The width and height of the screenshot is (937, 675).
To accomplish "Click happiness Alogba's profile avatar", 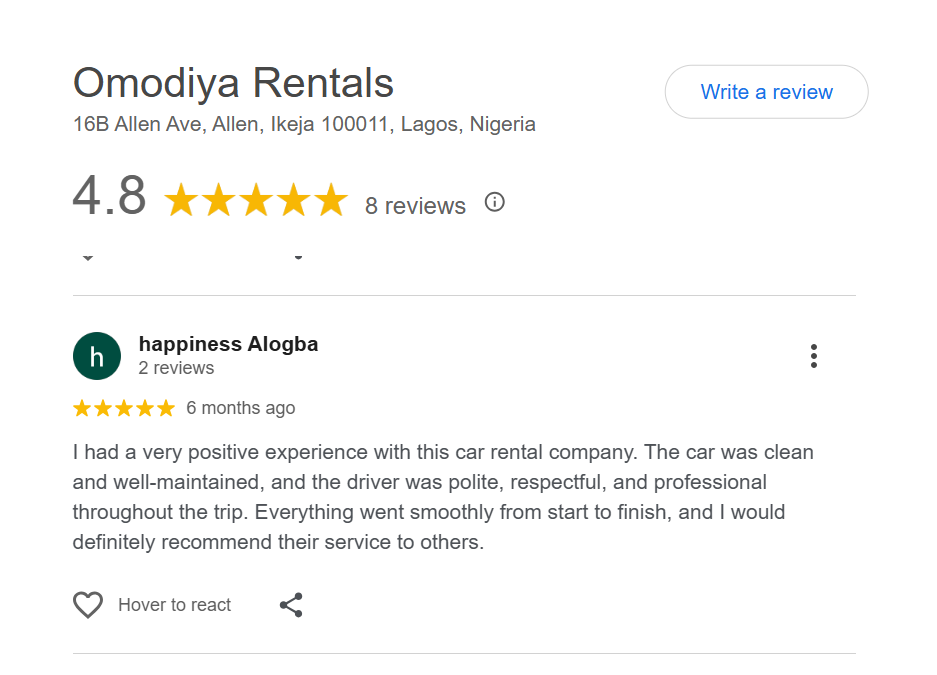I will coord(96,356).
